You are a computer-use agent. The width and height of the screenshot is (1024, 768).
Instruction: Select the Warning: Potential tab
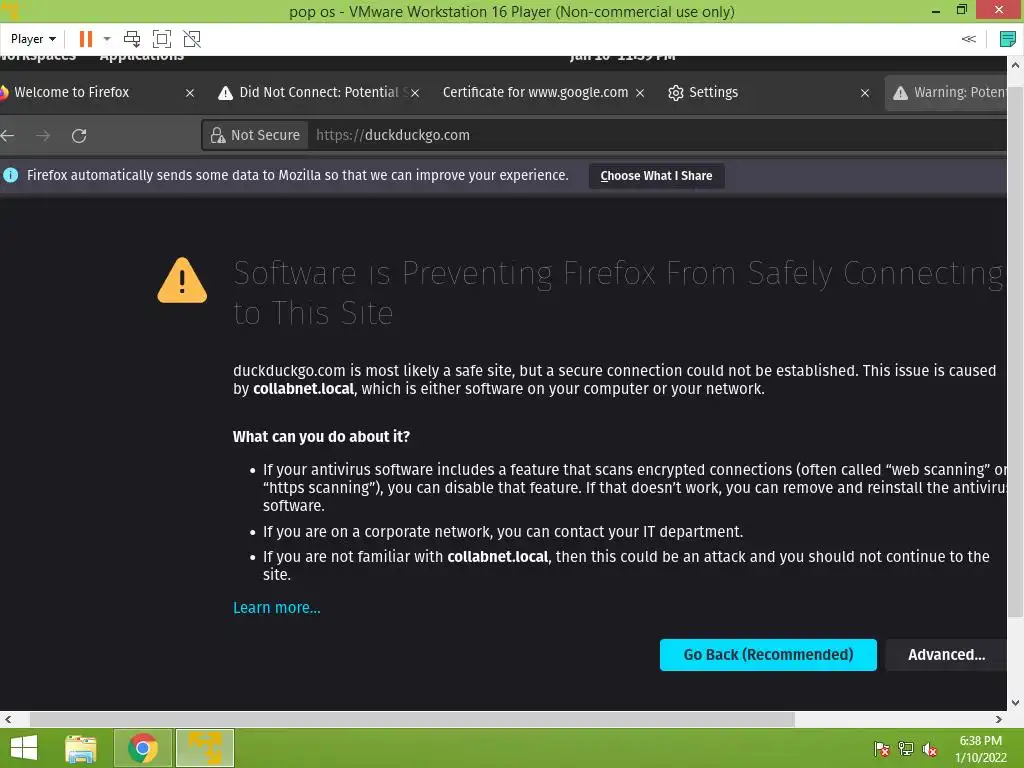pyautogui.click(x=947, y=93)
